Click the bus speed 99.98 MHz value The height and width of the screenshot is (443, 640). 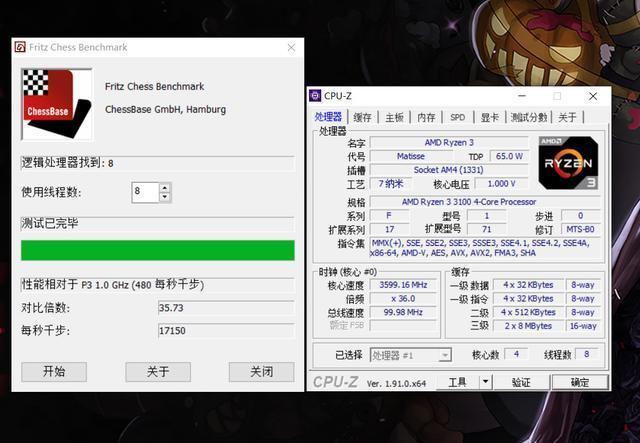(403, 312)
